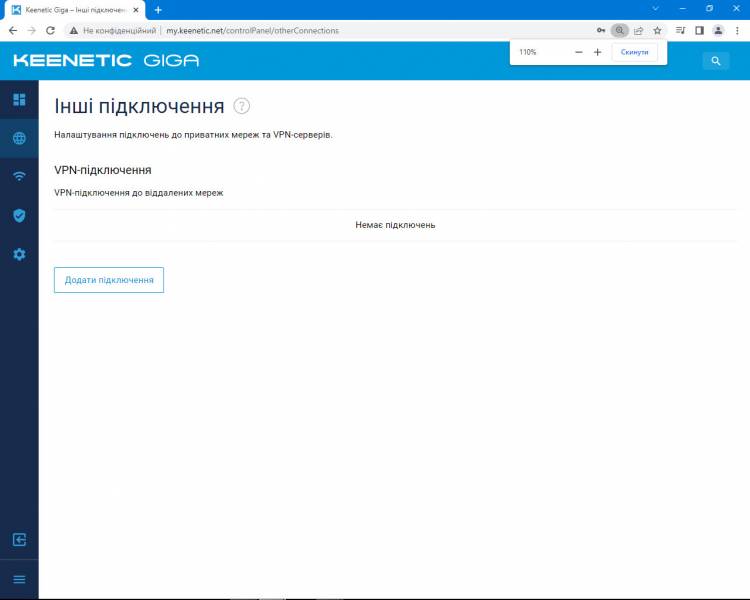Click the logout icon in sidebar
750x600 pixels.
[19, 540]
